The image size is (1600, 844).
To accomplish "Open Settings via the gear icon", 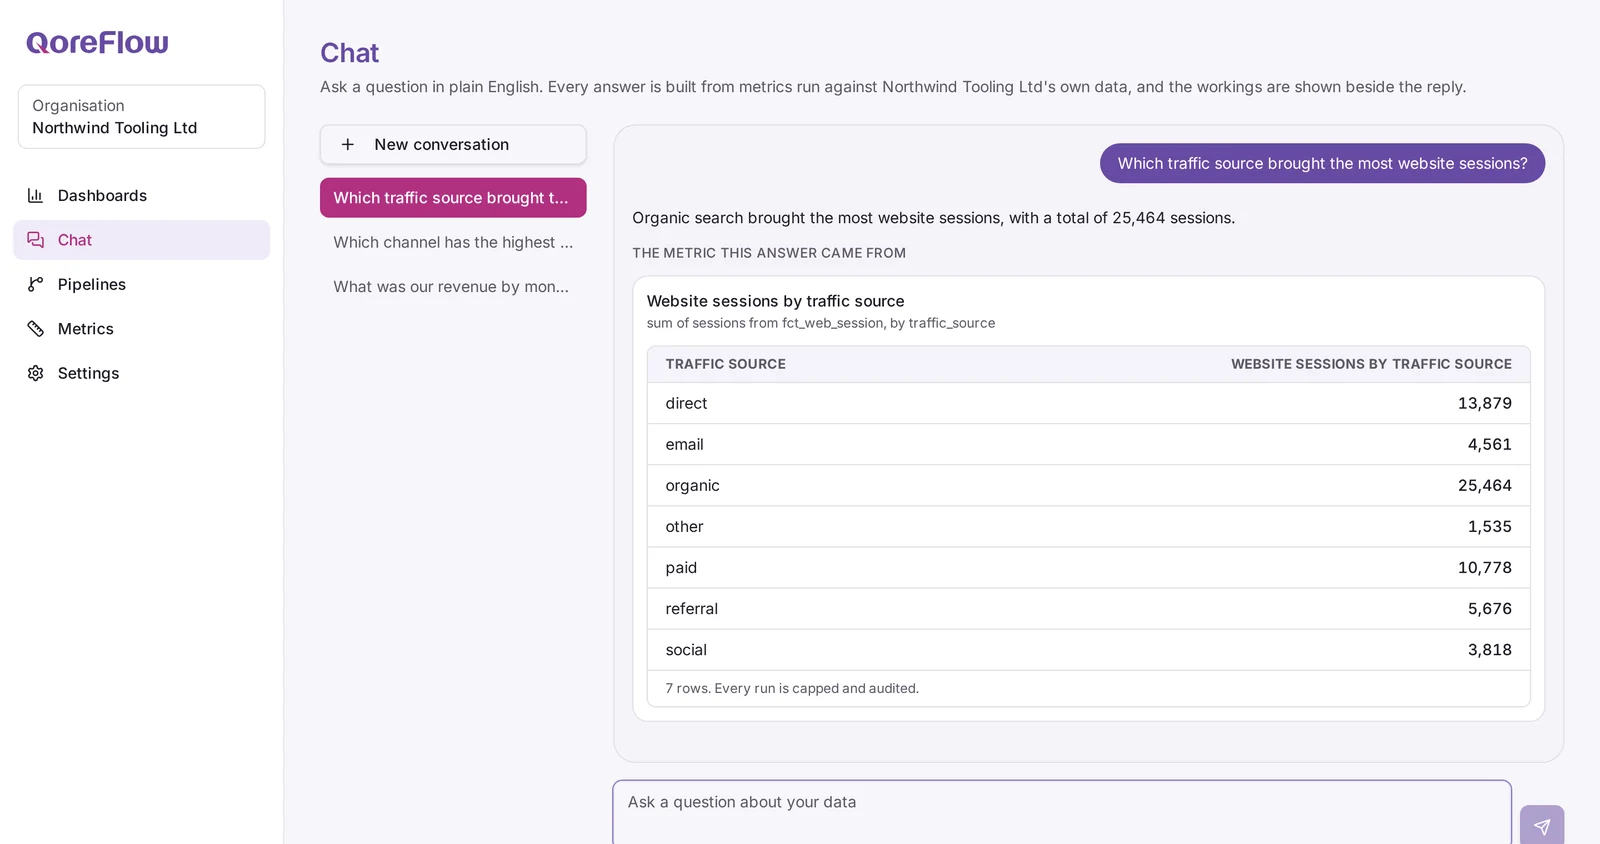I will click(35, 373).
